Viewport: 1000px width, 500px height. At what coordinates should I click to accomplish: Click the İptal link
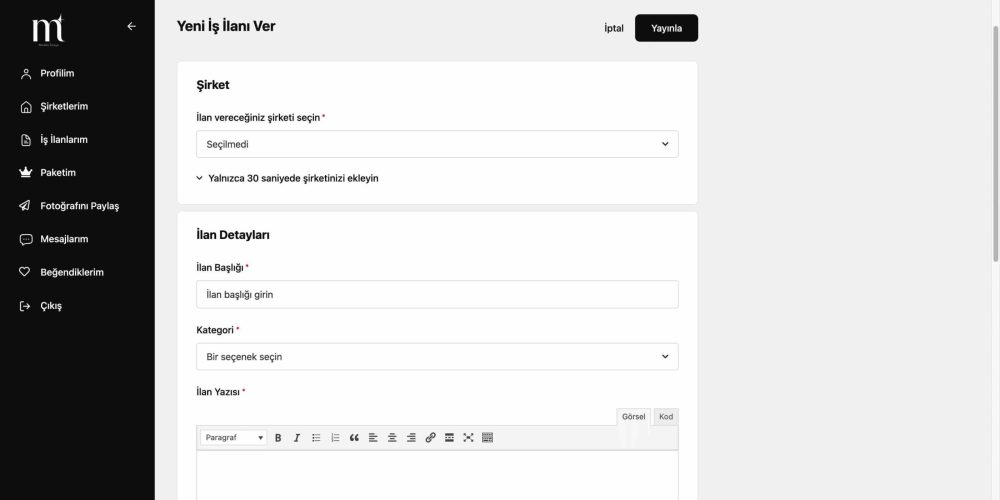[x=614, y=28]
